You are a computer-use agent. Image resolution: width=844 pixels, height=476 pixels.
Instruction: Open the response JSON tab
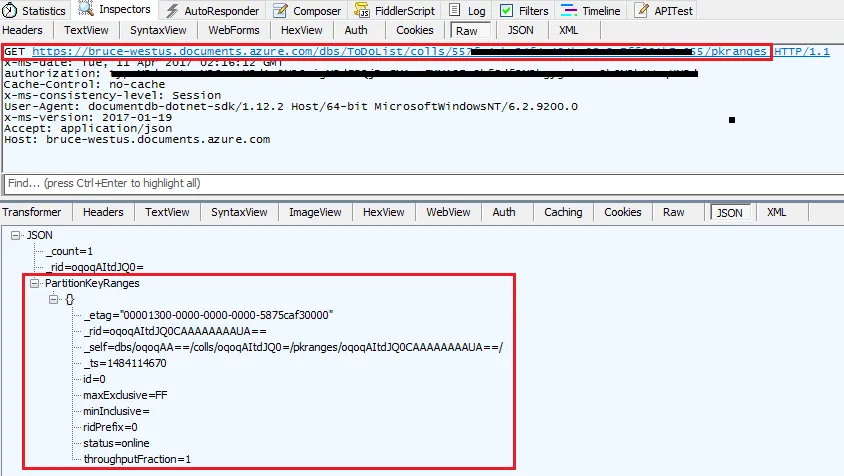(729, 213)
